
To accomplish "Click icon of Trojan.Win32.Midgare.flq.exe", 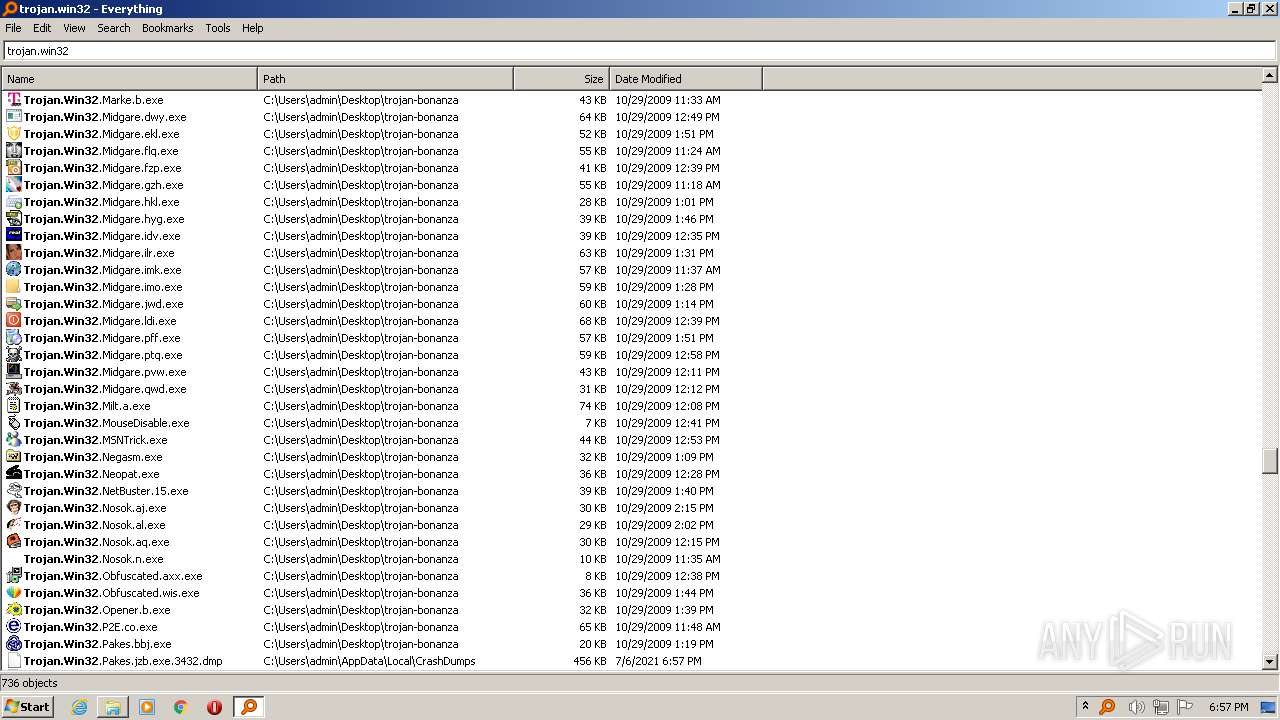I will tap(14, 151).
